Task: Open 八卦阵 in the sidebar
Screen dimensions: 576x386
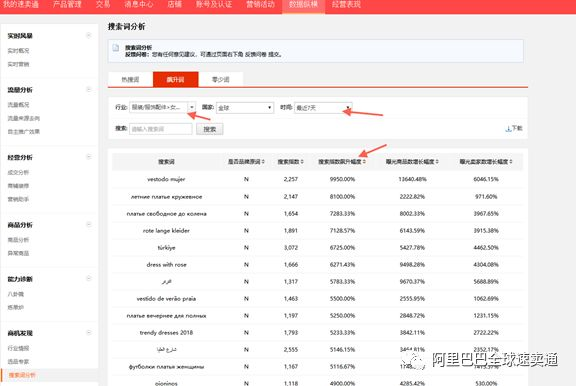Action: pos(16,294)
